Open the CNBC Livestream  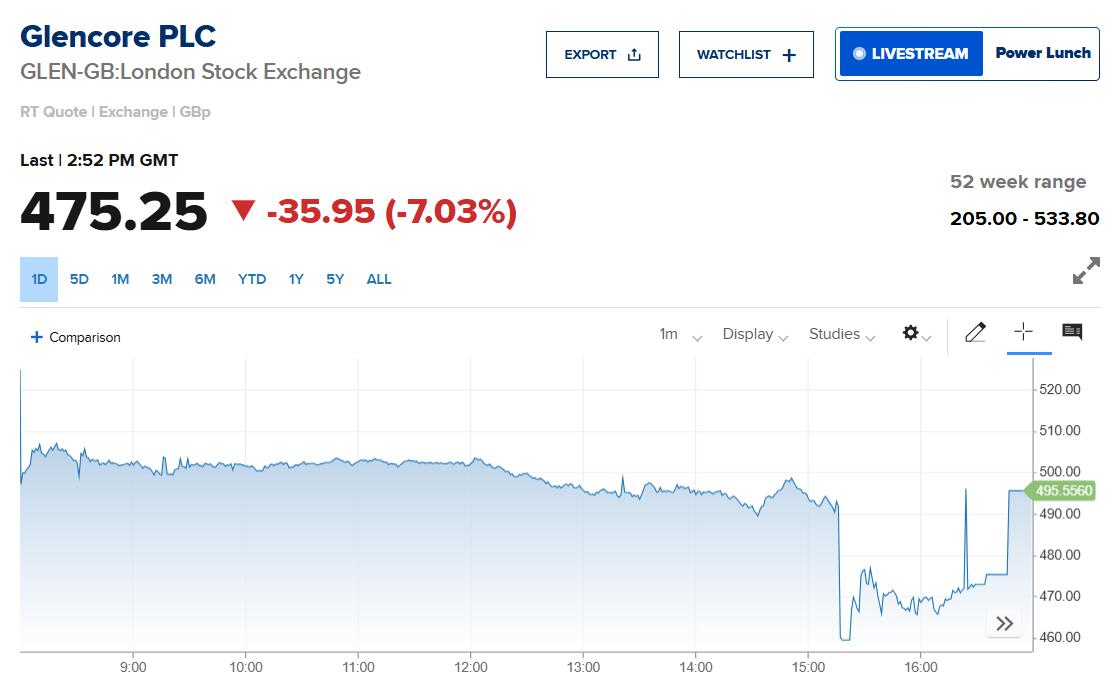pyautogui.click(x=909, y=54)
